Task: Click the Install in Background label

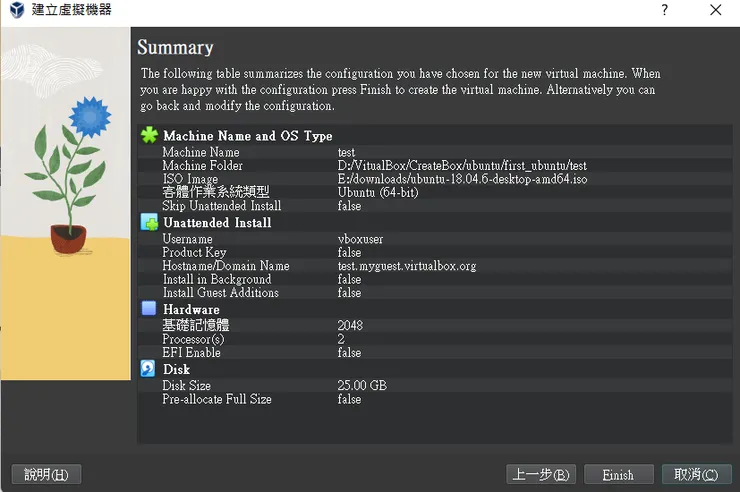Action: click(217, 279)
